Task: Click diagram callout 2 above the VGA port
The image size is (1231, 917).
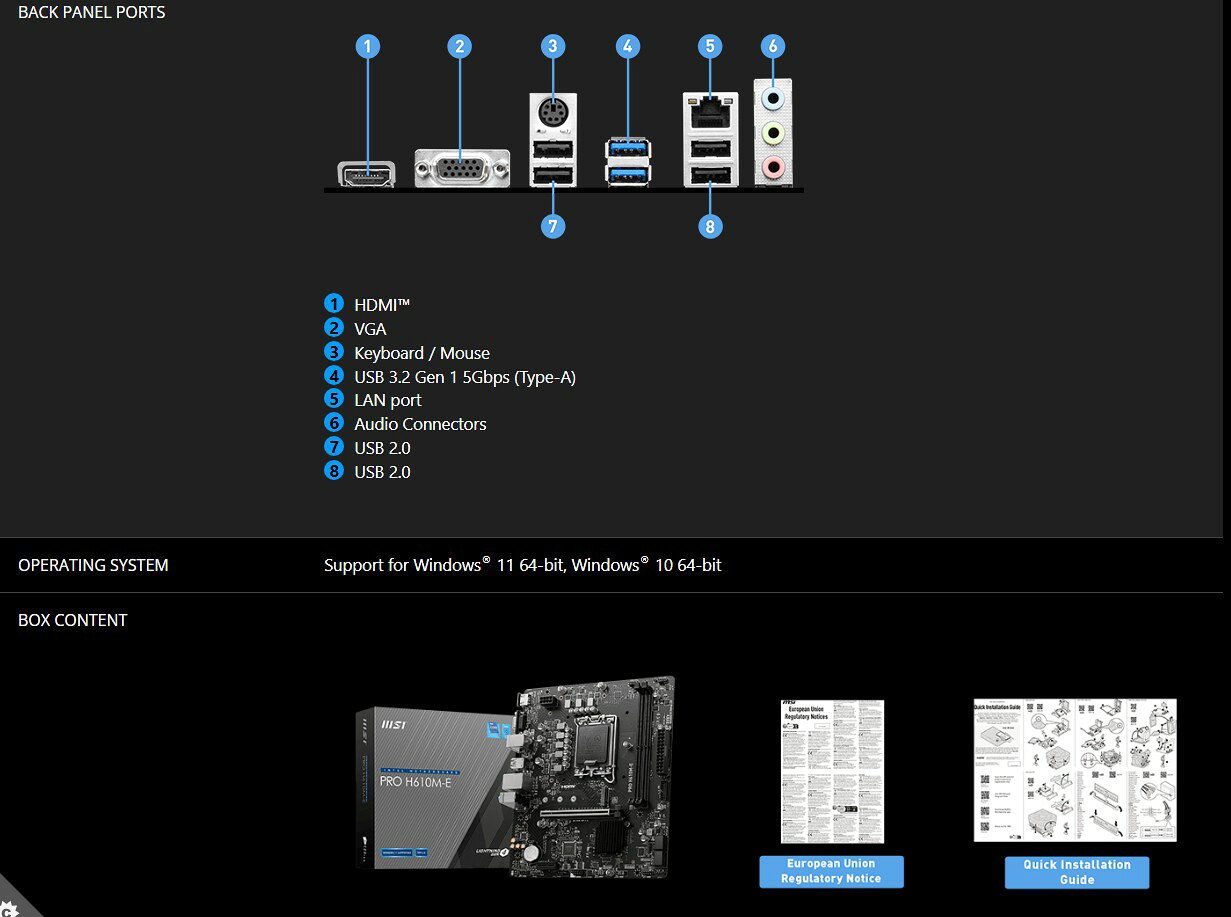Action: [459, 46]
